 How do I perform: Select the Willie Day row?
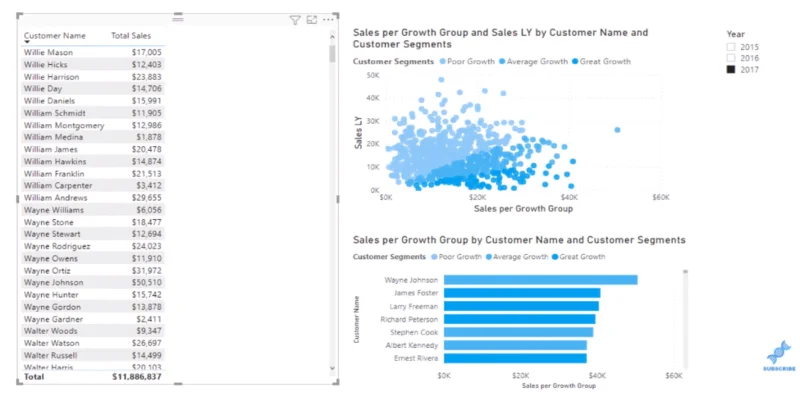(93, 89)
